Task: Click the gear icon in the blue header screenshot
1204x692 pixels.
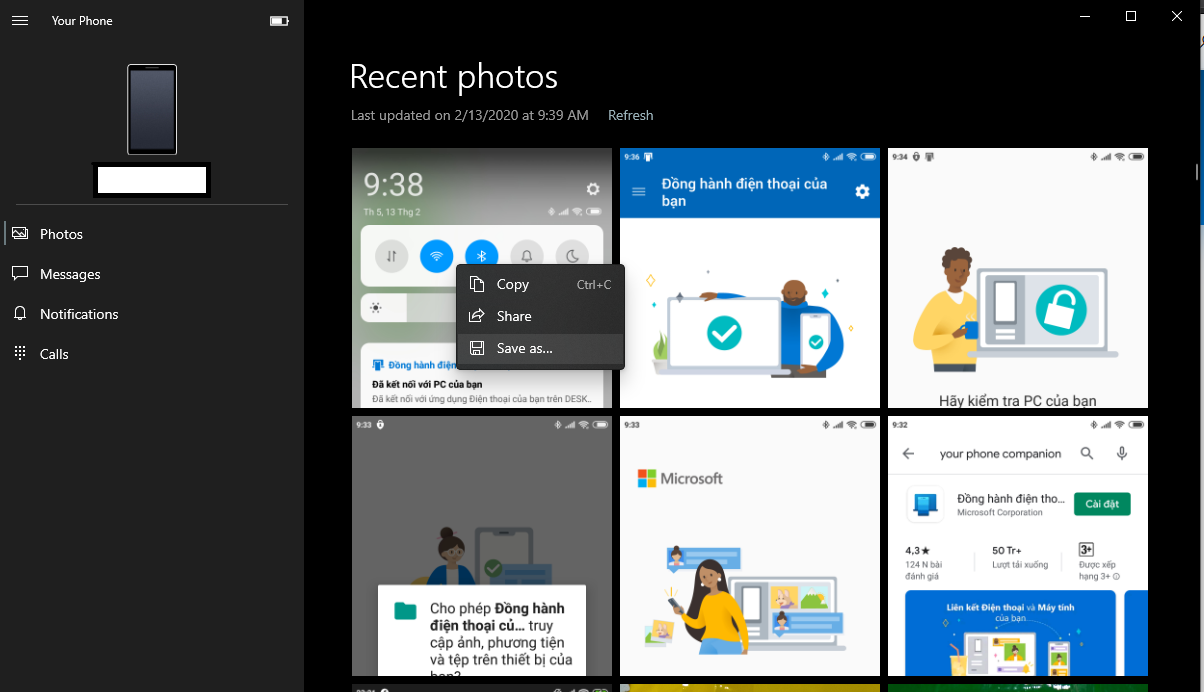Action: [x=862, y=191]
